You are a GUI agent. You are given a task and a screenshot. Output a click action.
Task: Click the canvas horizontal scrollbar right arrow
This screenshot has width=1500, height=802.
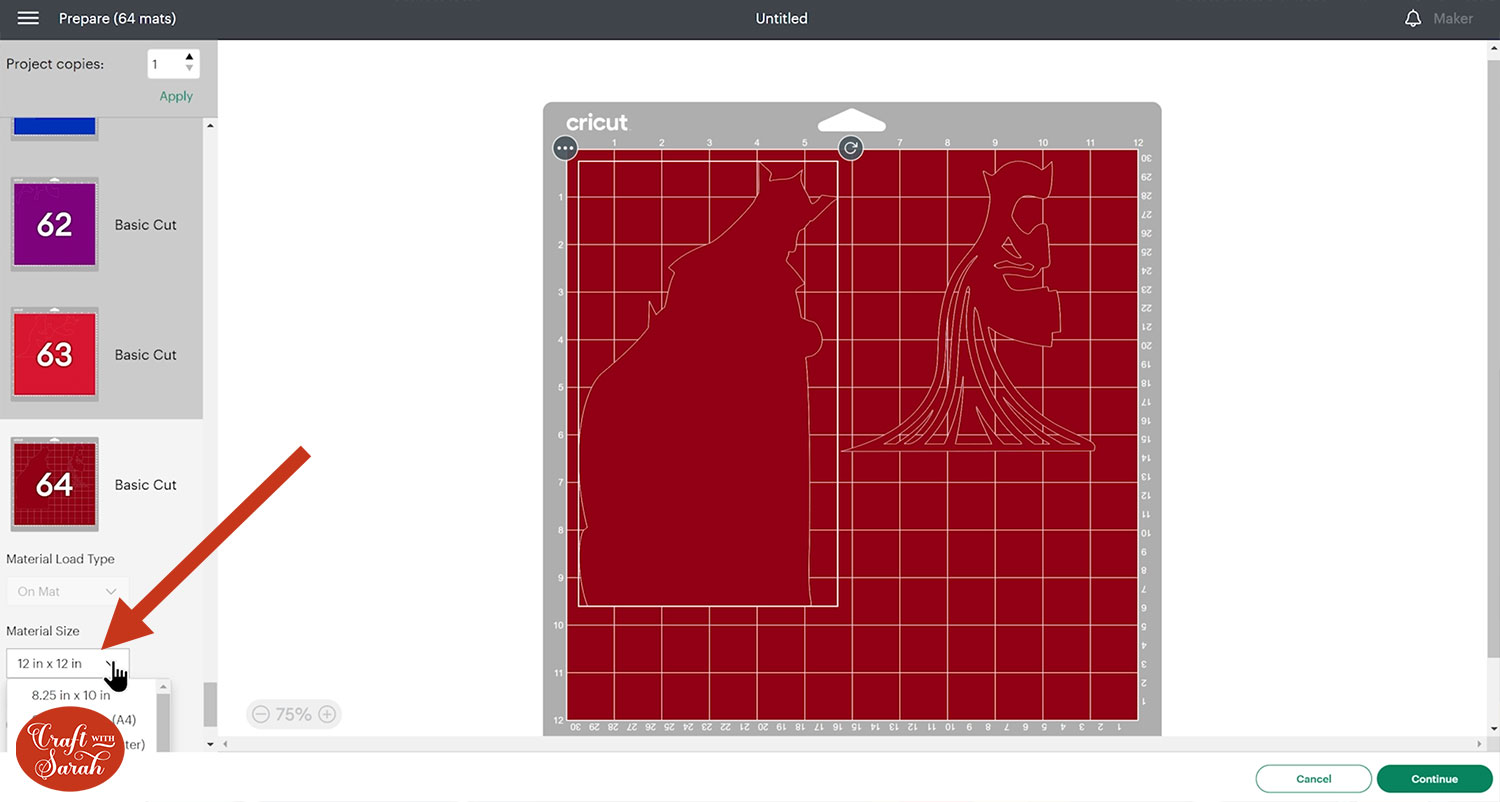point(1479,744)
